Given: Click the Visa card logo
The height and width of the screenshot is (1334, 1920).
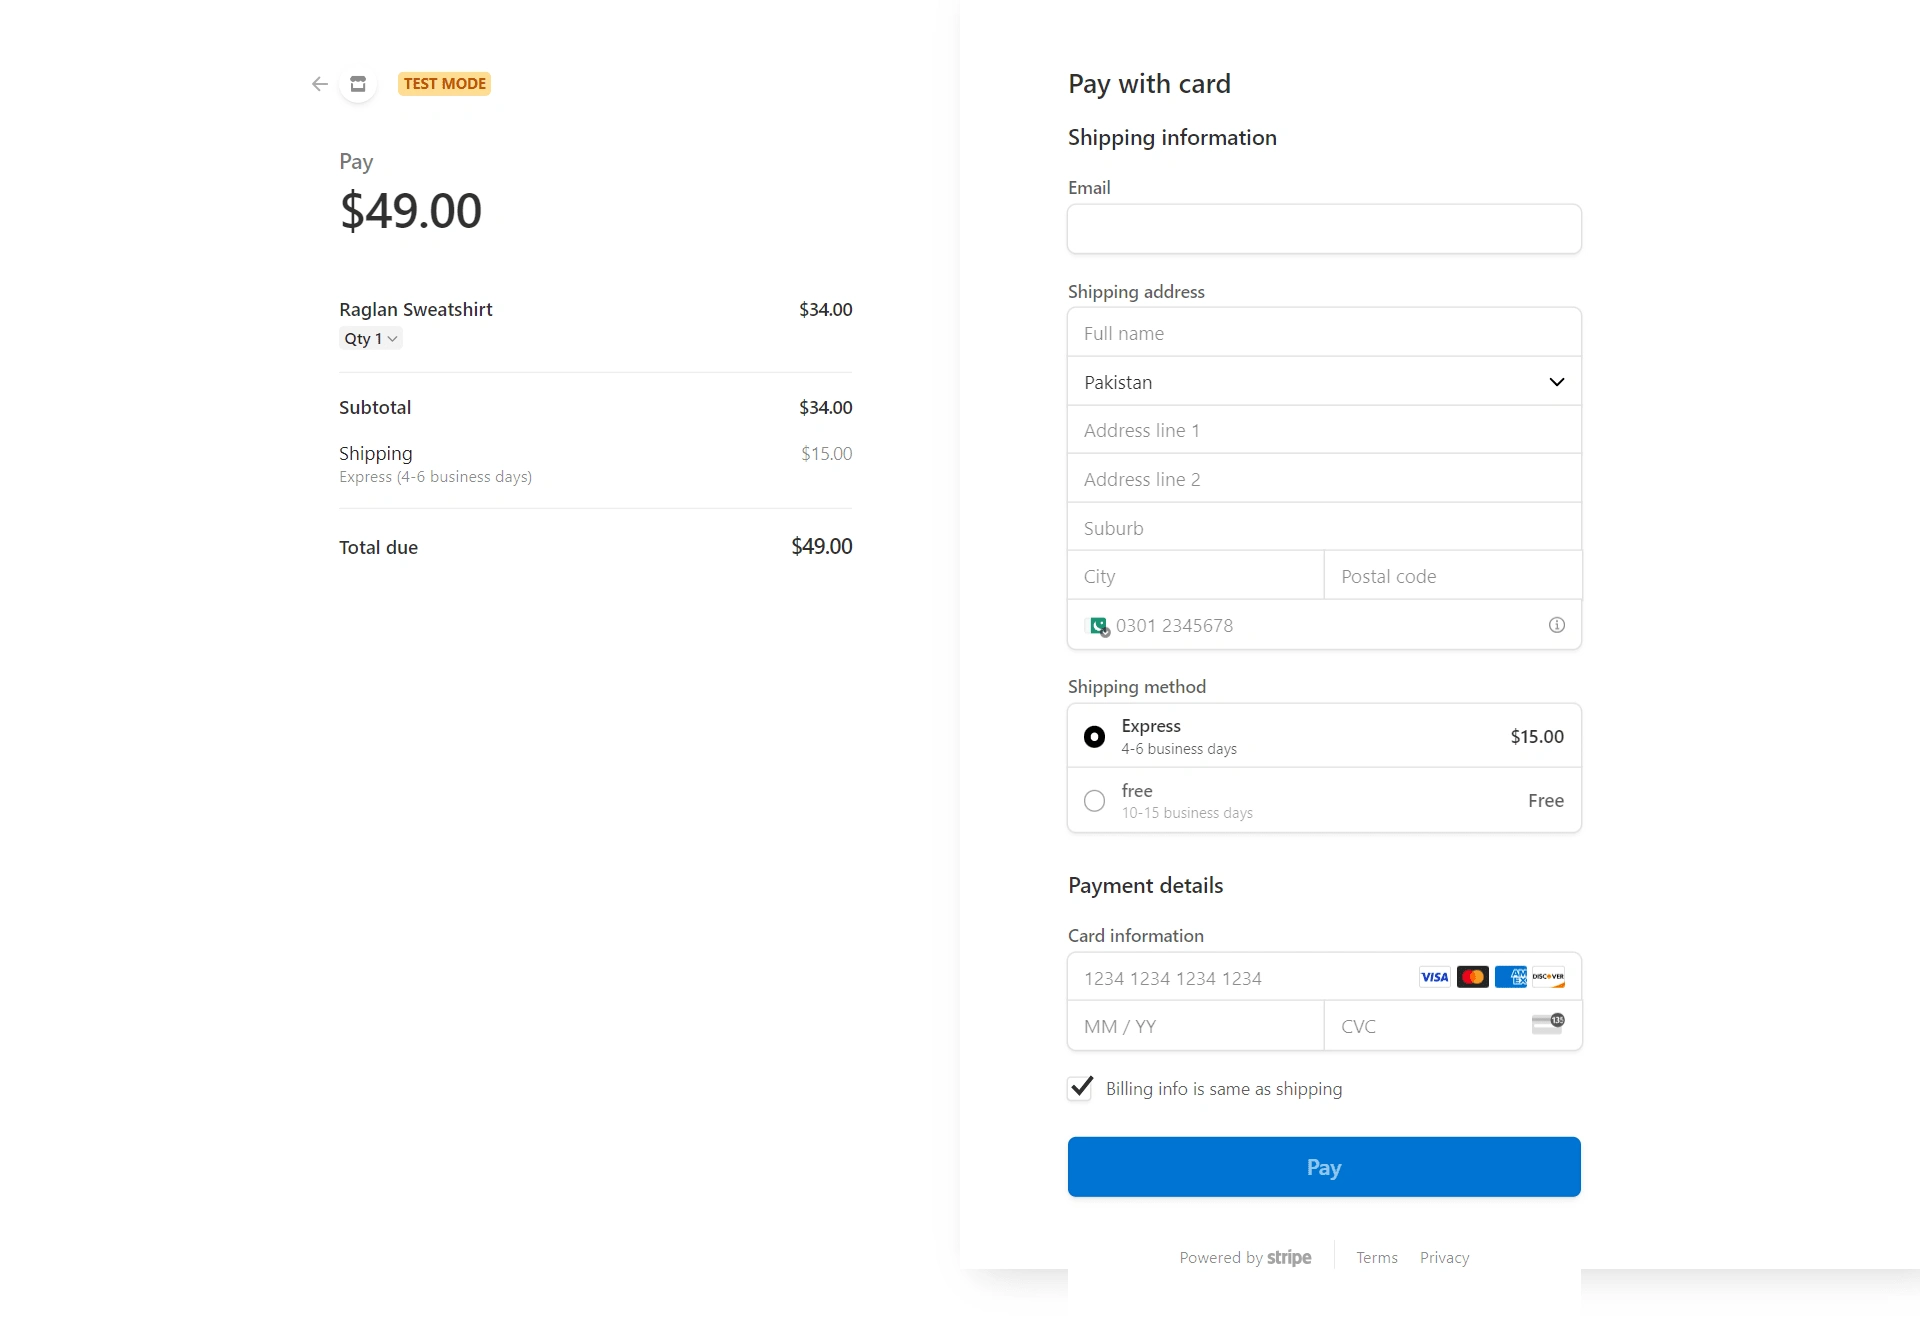Looking at the screenshot, I should (1434, 977).
